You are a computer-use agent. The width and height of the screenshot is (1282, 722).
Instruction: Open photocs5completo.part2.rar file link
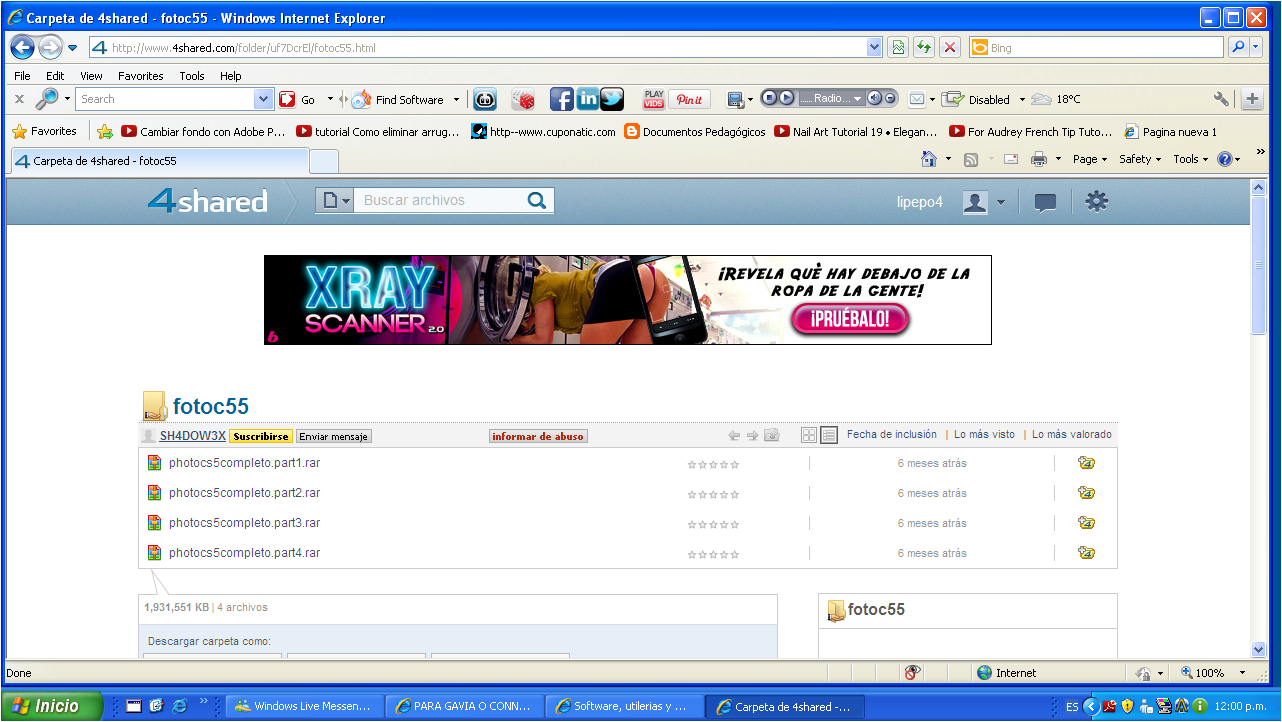click(244, 493)
